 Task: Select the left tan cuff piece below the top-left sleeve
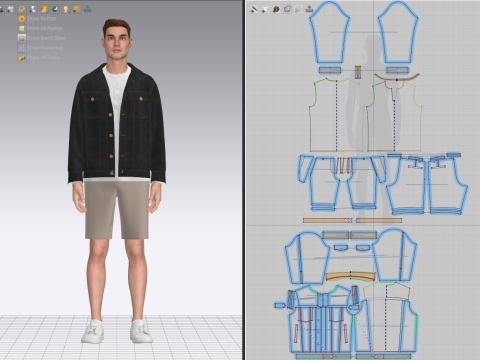coord(330,70)
